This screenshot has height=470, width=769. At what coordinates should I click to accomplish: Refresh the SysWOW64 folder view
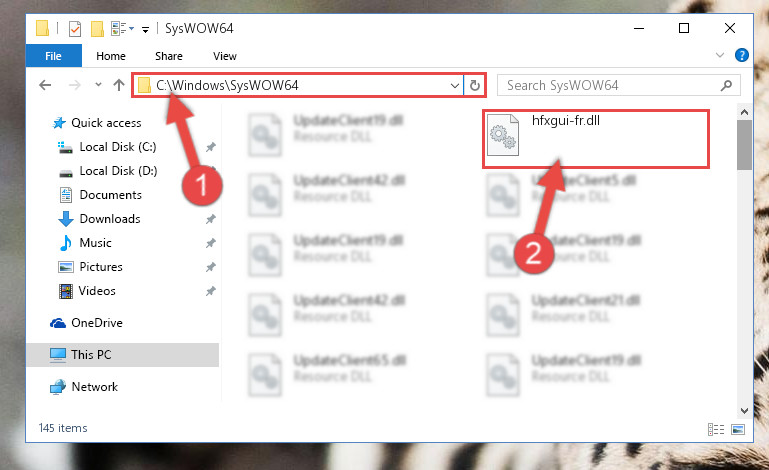pos(474,85)
